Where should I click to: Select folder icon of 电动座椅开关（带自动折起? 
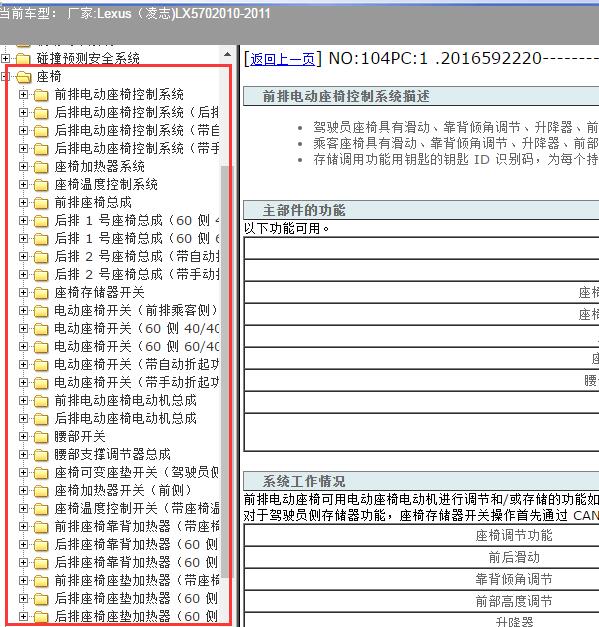point(41,365)
